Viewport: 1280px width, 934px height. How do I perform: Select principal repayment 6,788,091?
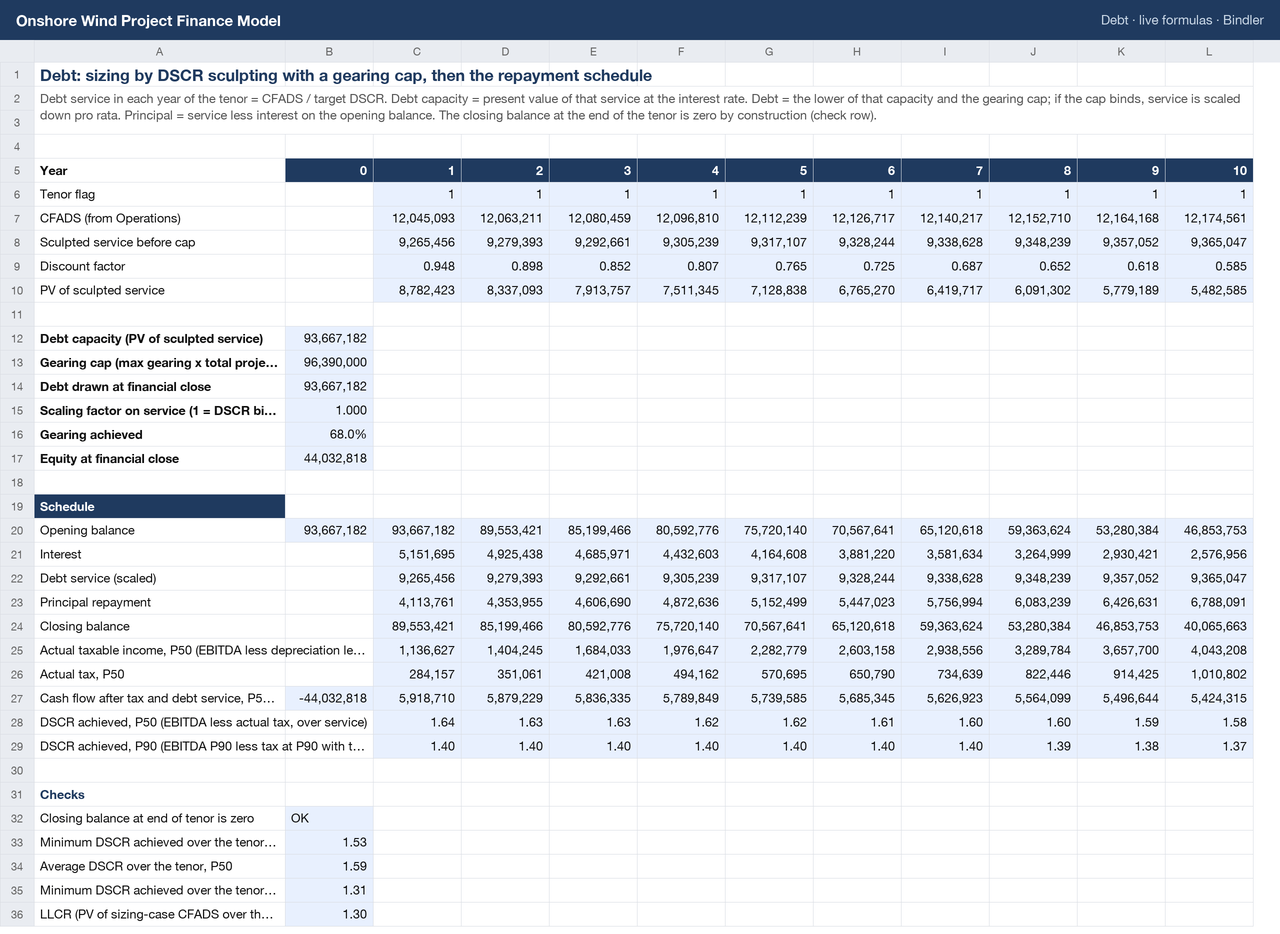click(x=1208, y=602)
